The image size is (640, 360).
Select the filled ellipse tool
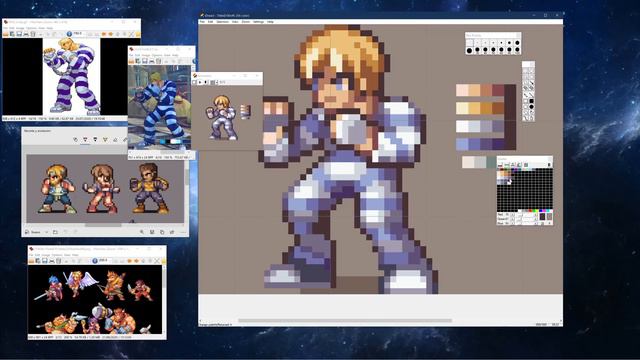tap(531, 107)
